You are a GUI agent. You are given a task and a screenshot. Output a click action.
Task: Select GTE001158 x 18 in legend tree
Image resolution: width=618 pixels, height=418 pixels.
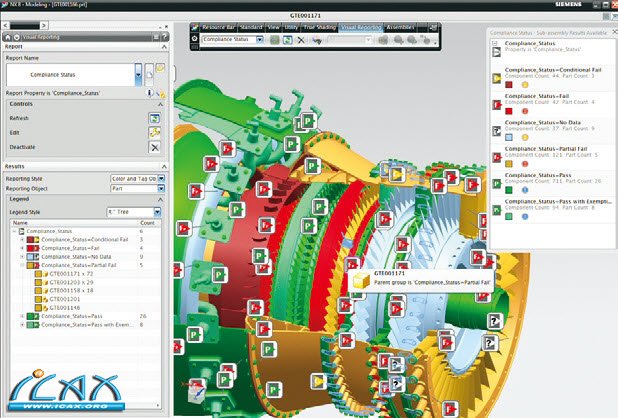click(x=71, y=291)
